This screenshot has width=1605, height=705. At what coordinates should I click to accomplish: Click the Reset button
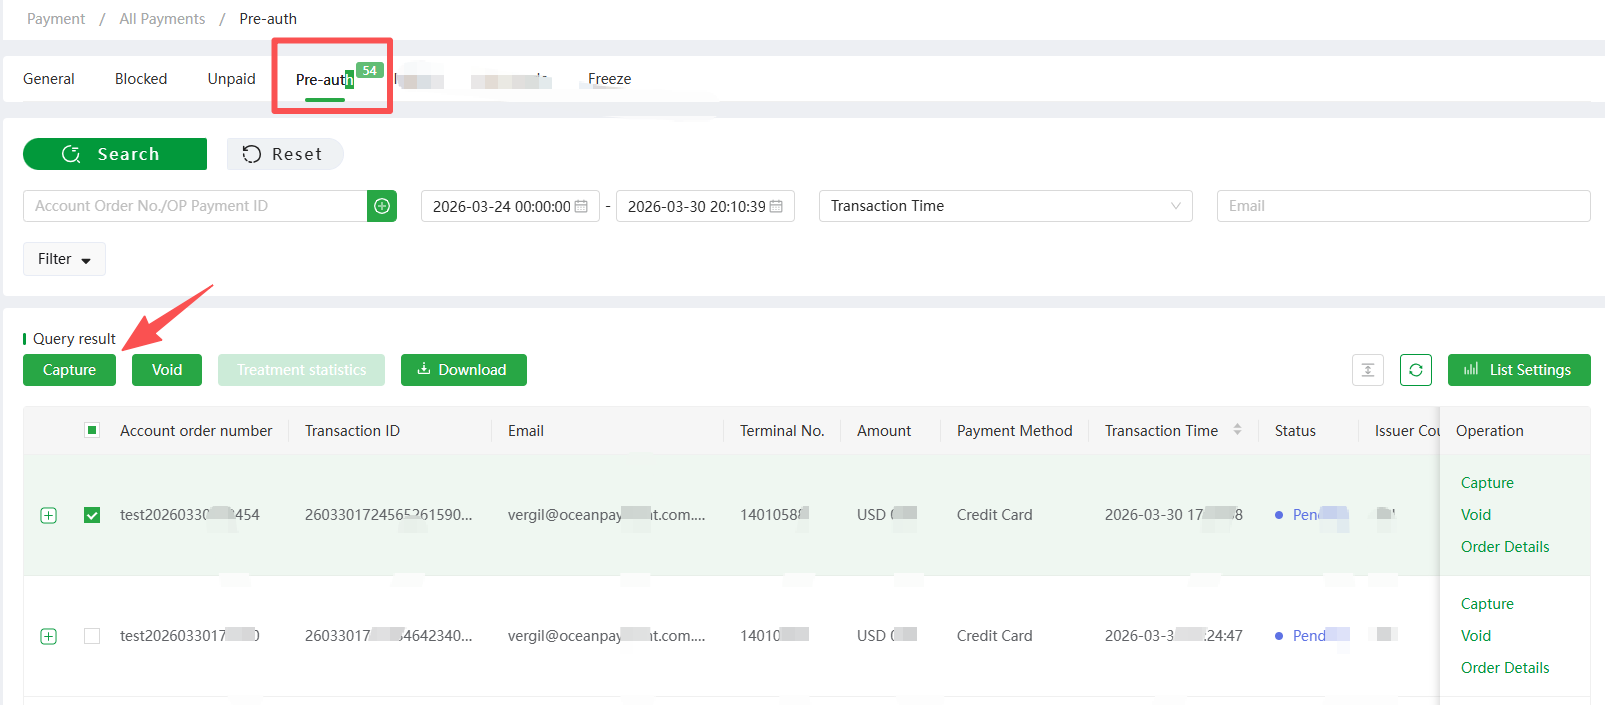click(285, 154)
